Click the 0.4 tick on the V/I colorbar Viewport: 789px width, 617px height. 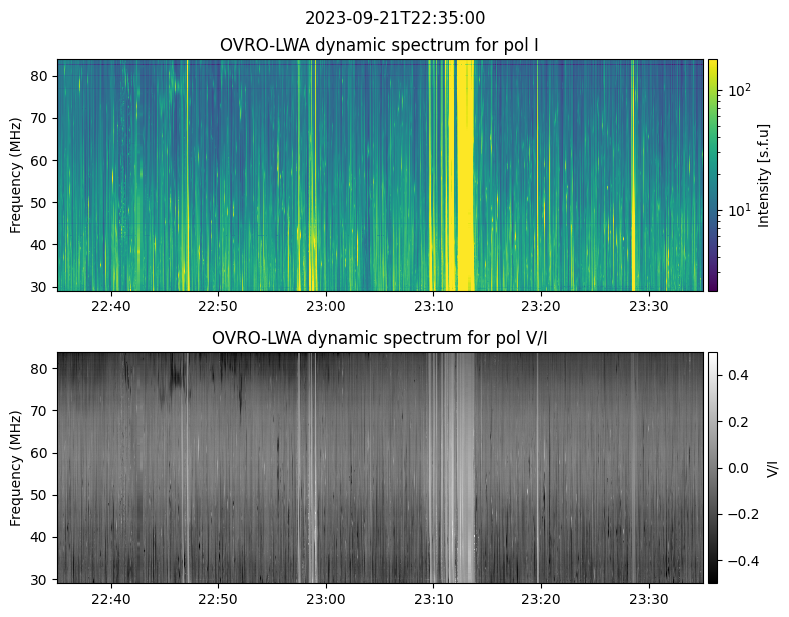tap(737, 375)
